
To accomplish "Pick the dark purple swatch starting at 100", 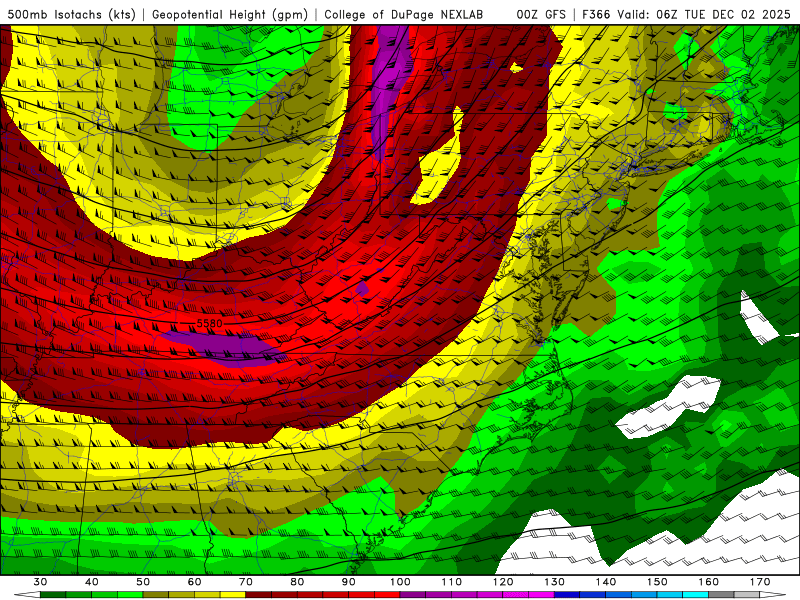I will 413,595.
